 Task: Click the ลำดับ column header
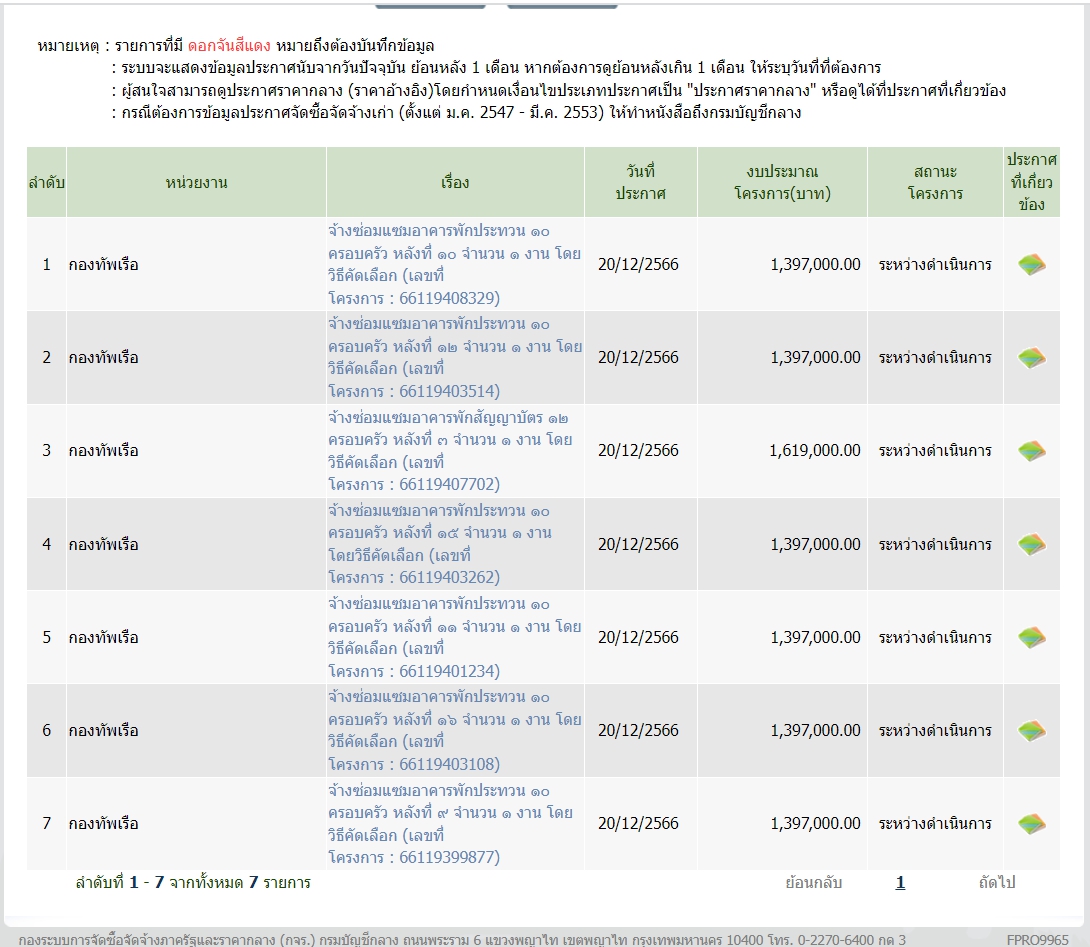coord(47,182)
